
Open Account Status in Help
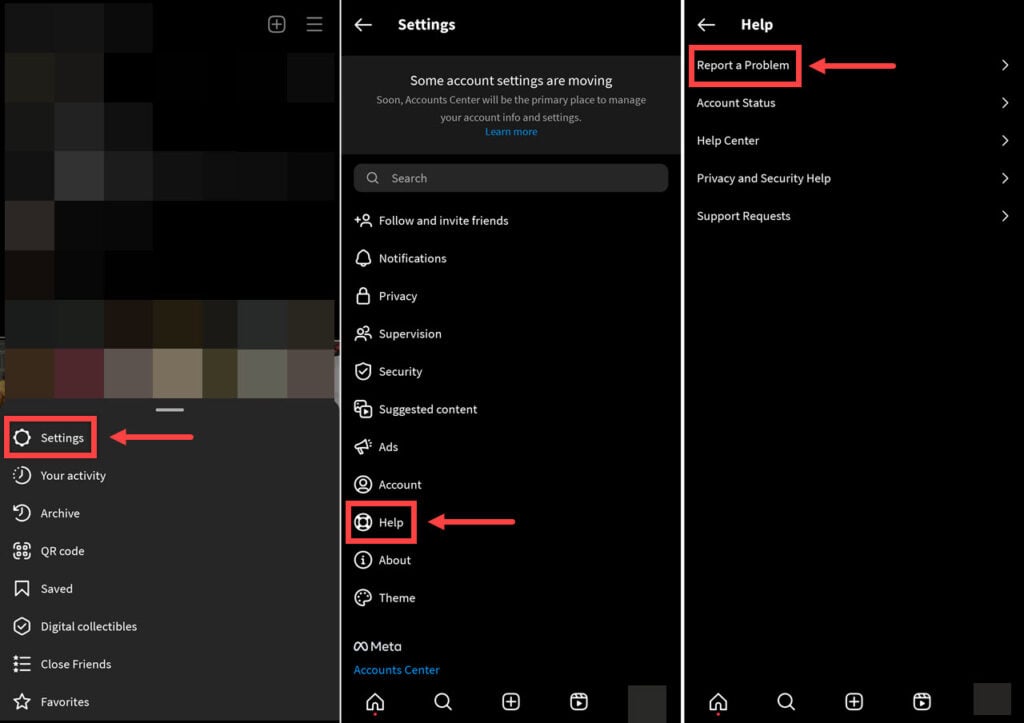[854, 103]
